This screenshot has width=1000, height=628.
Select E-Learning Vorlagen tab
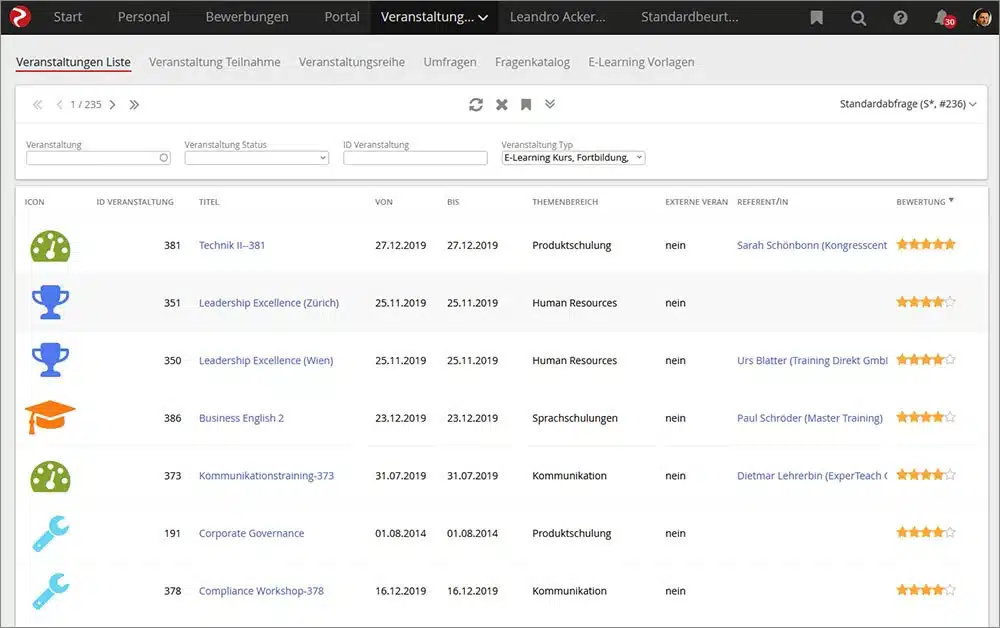coord(641,62)
